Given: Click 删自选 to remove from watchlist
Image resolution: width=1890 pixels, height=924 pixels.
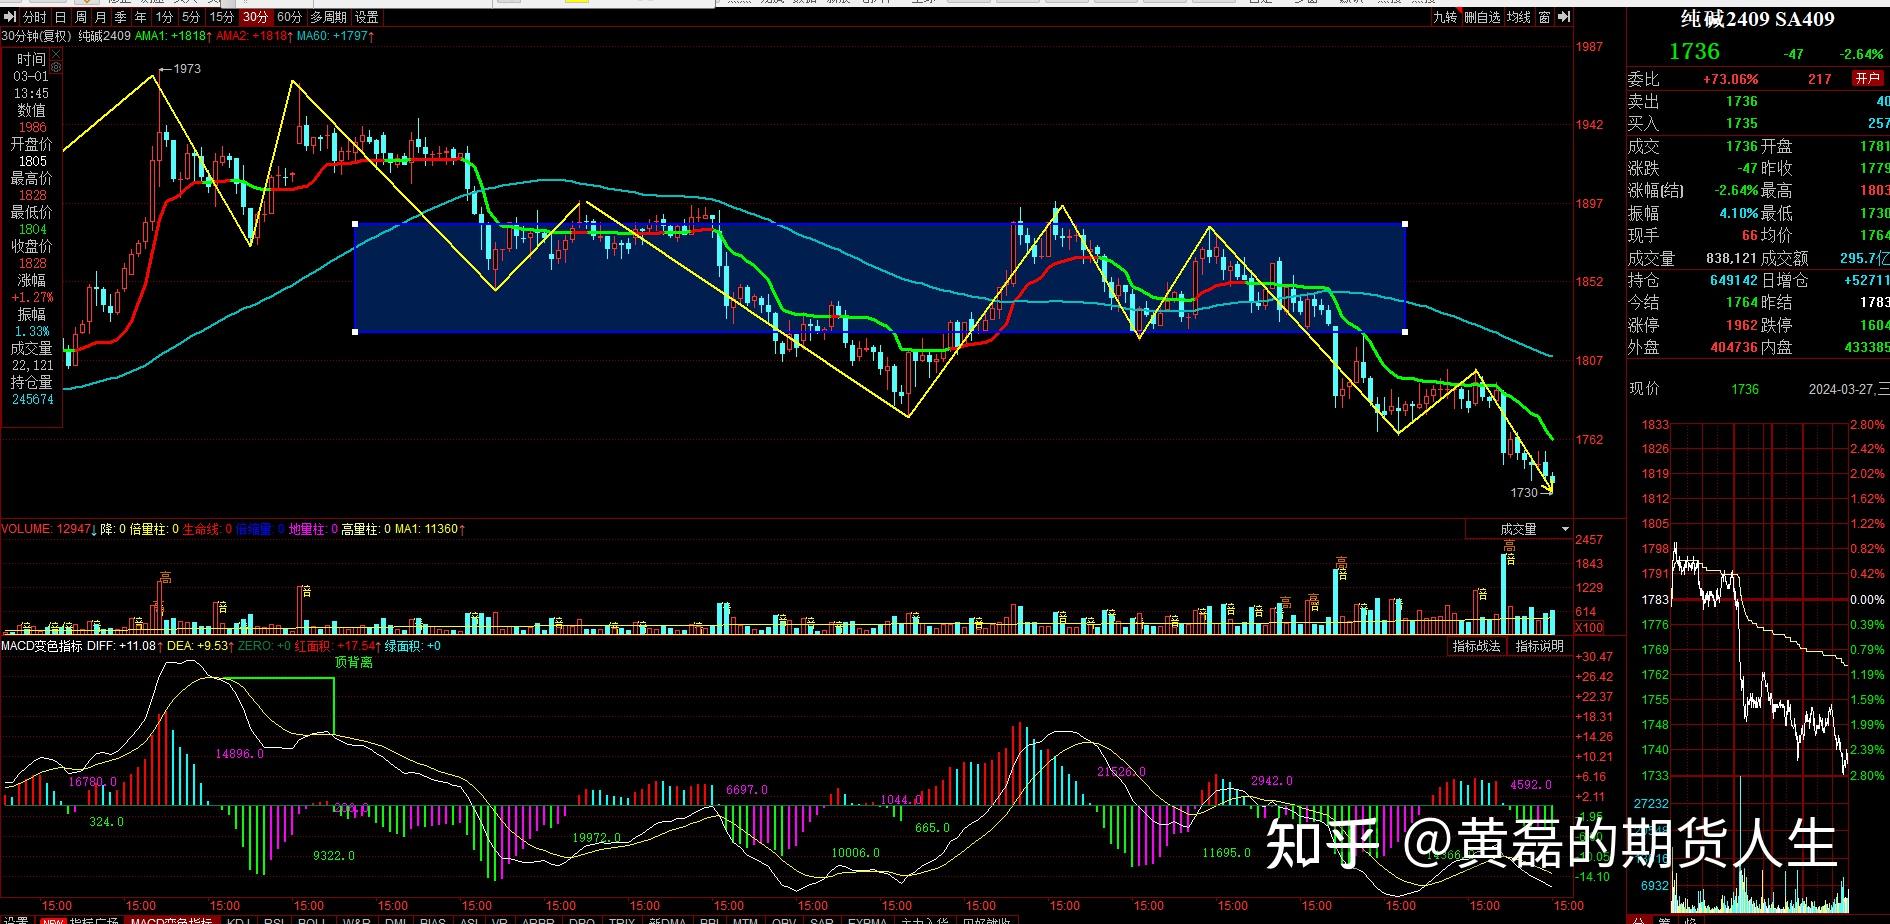Looking at the screenshot, I should click(x=1482, y=17).
